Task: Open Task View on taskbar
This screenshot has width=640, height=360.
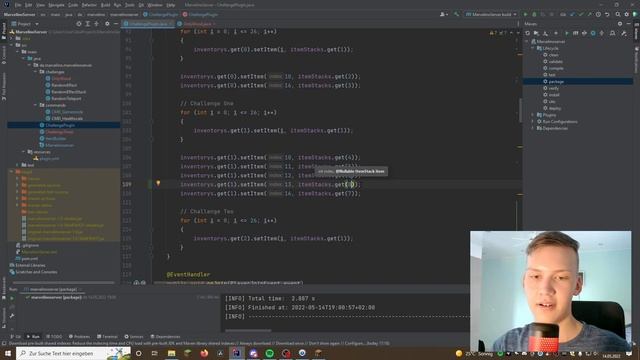Action: pos(155,353)
